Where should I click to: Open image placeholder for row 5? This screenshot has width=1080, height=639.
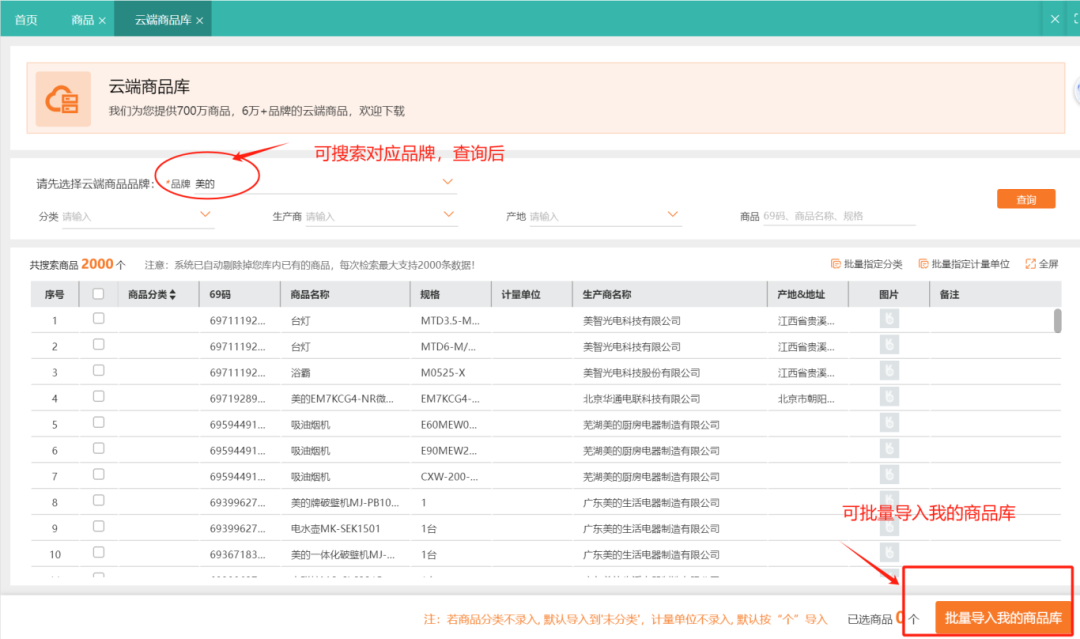889,423
